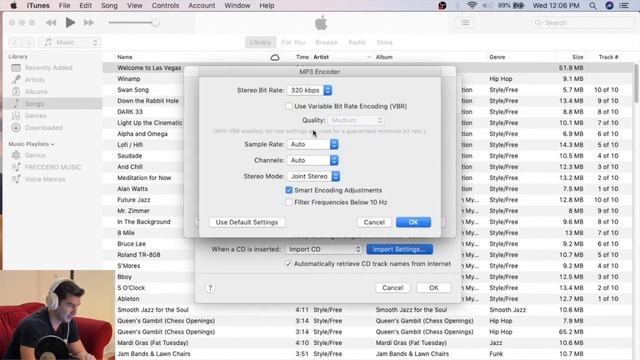Viewport: 640px width, 360px height.
Task: Open the When a CD is inserted dropdown
Action: coord(324,249)
